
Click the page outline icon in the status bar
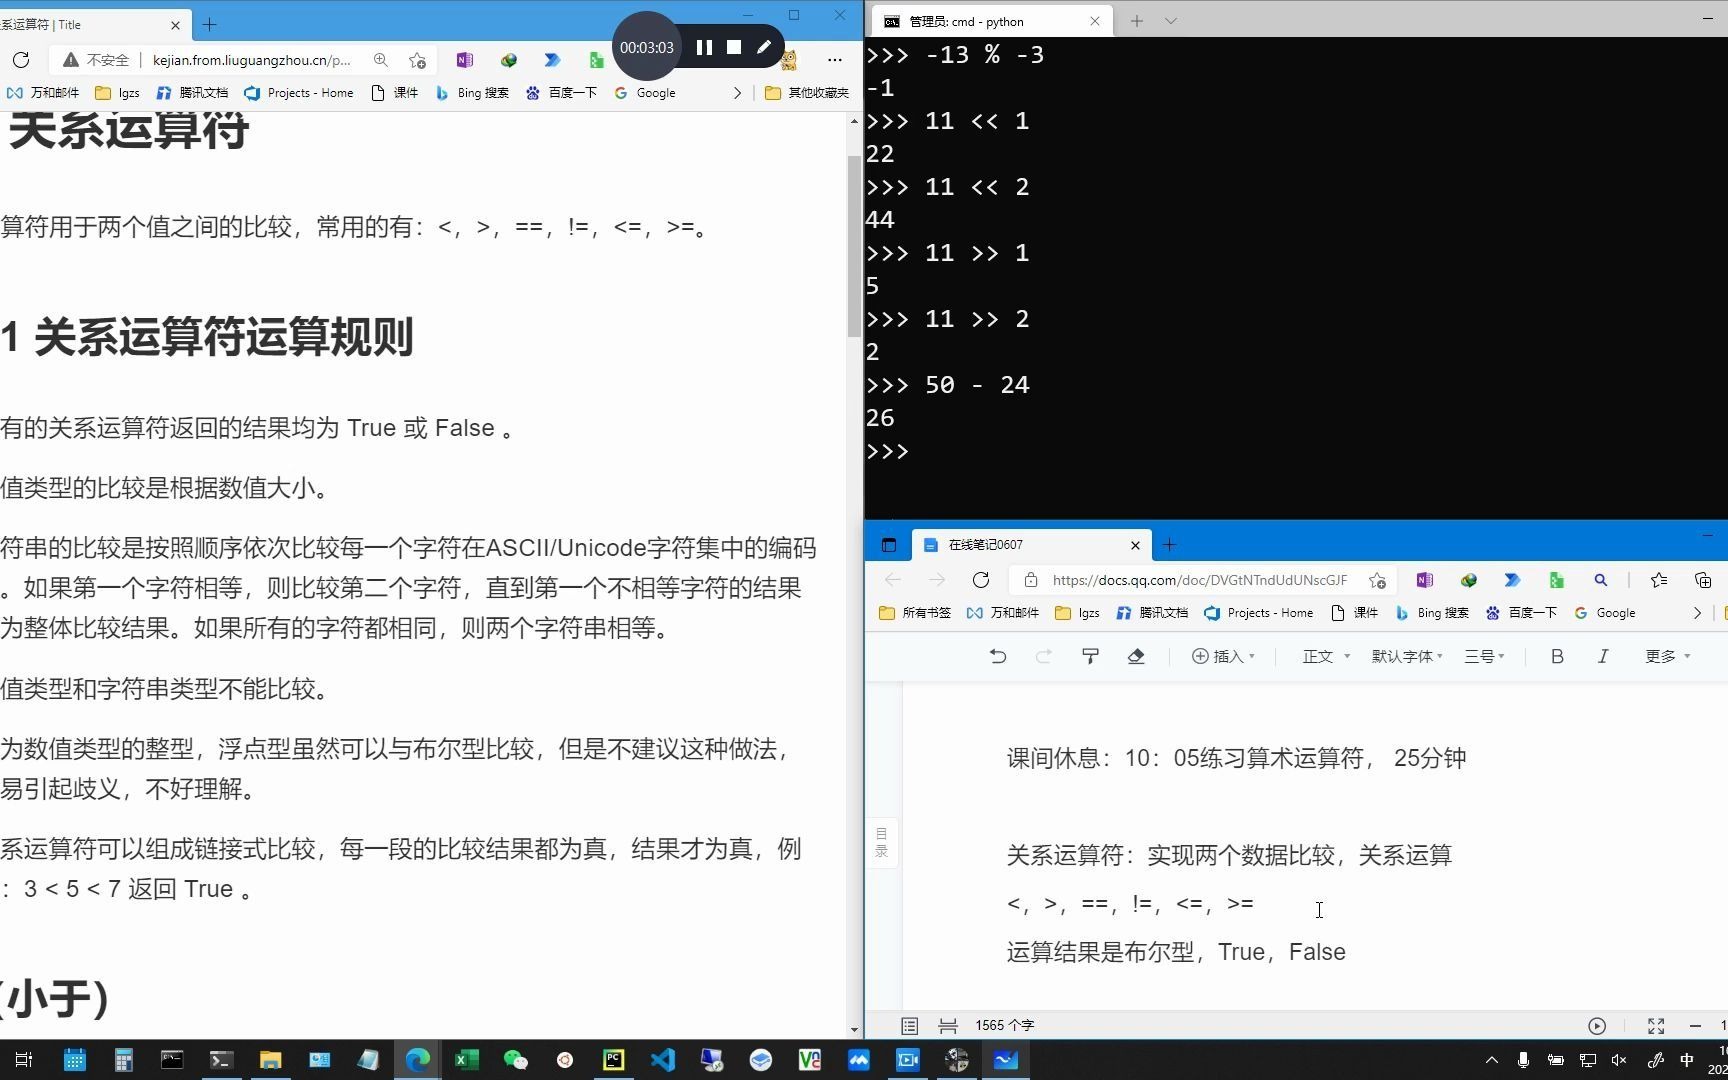click(x=909, y=1025)
